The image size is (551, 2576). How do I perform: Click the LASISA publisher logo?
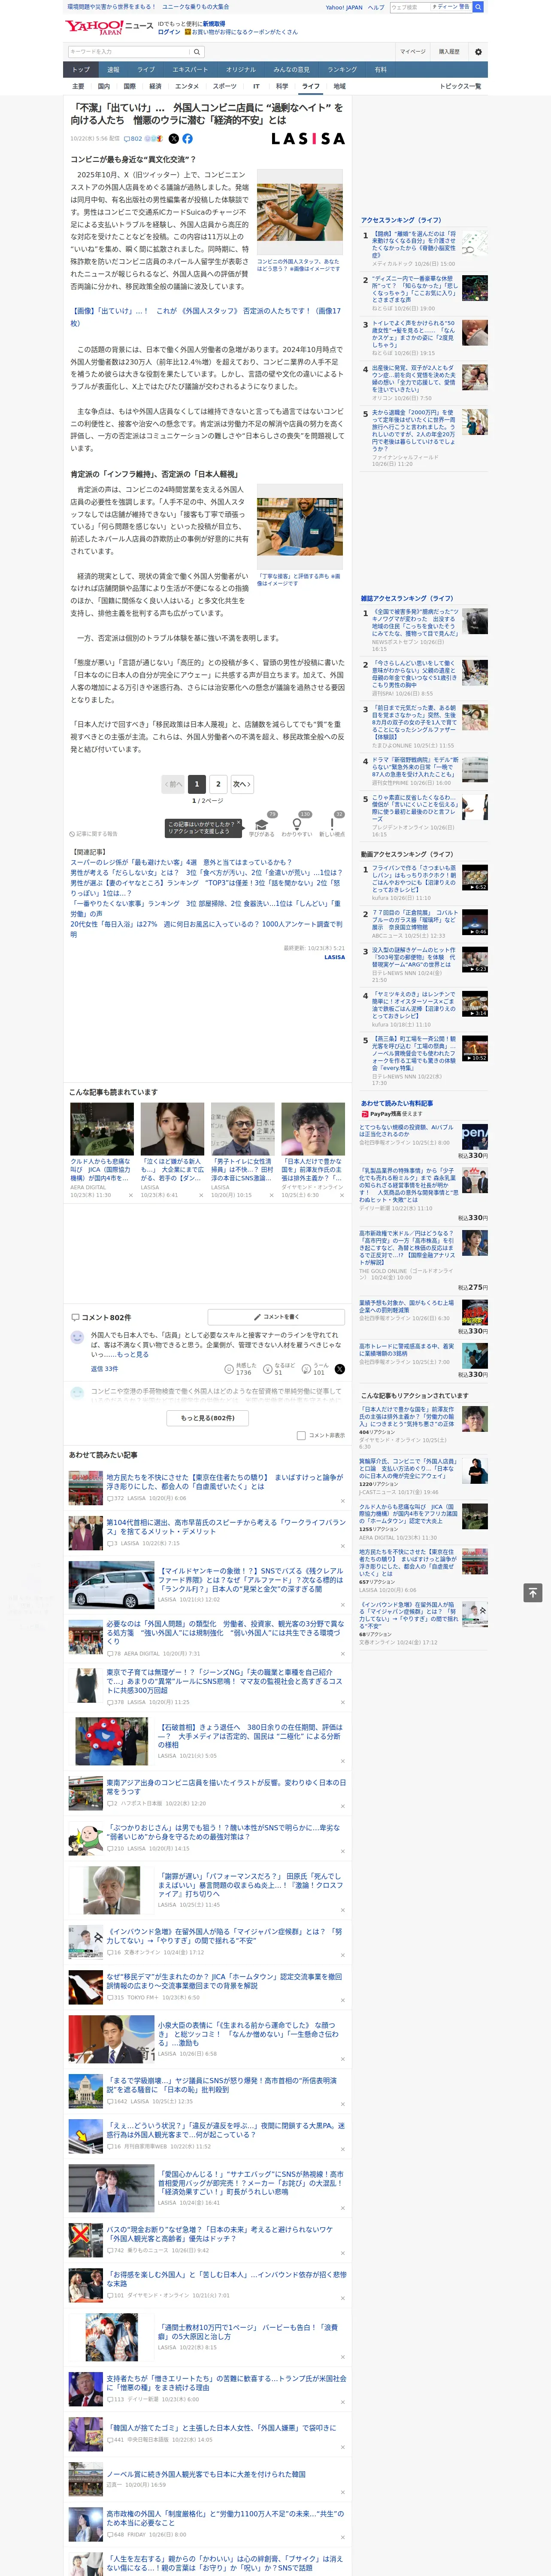click(308, 139)
